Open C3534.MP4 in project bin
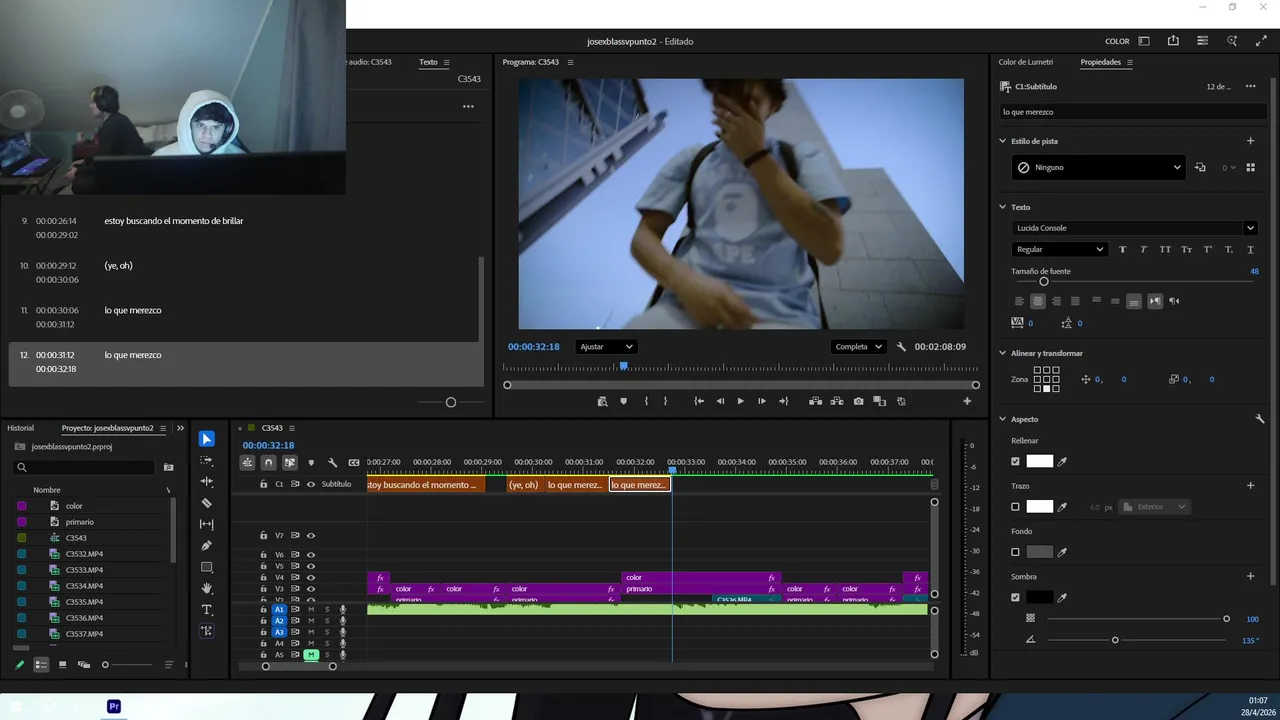The width and height of the screenshot is (1280, 720). click(84, 586)
